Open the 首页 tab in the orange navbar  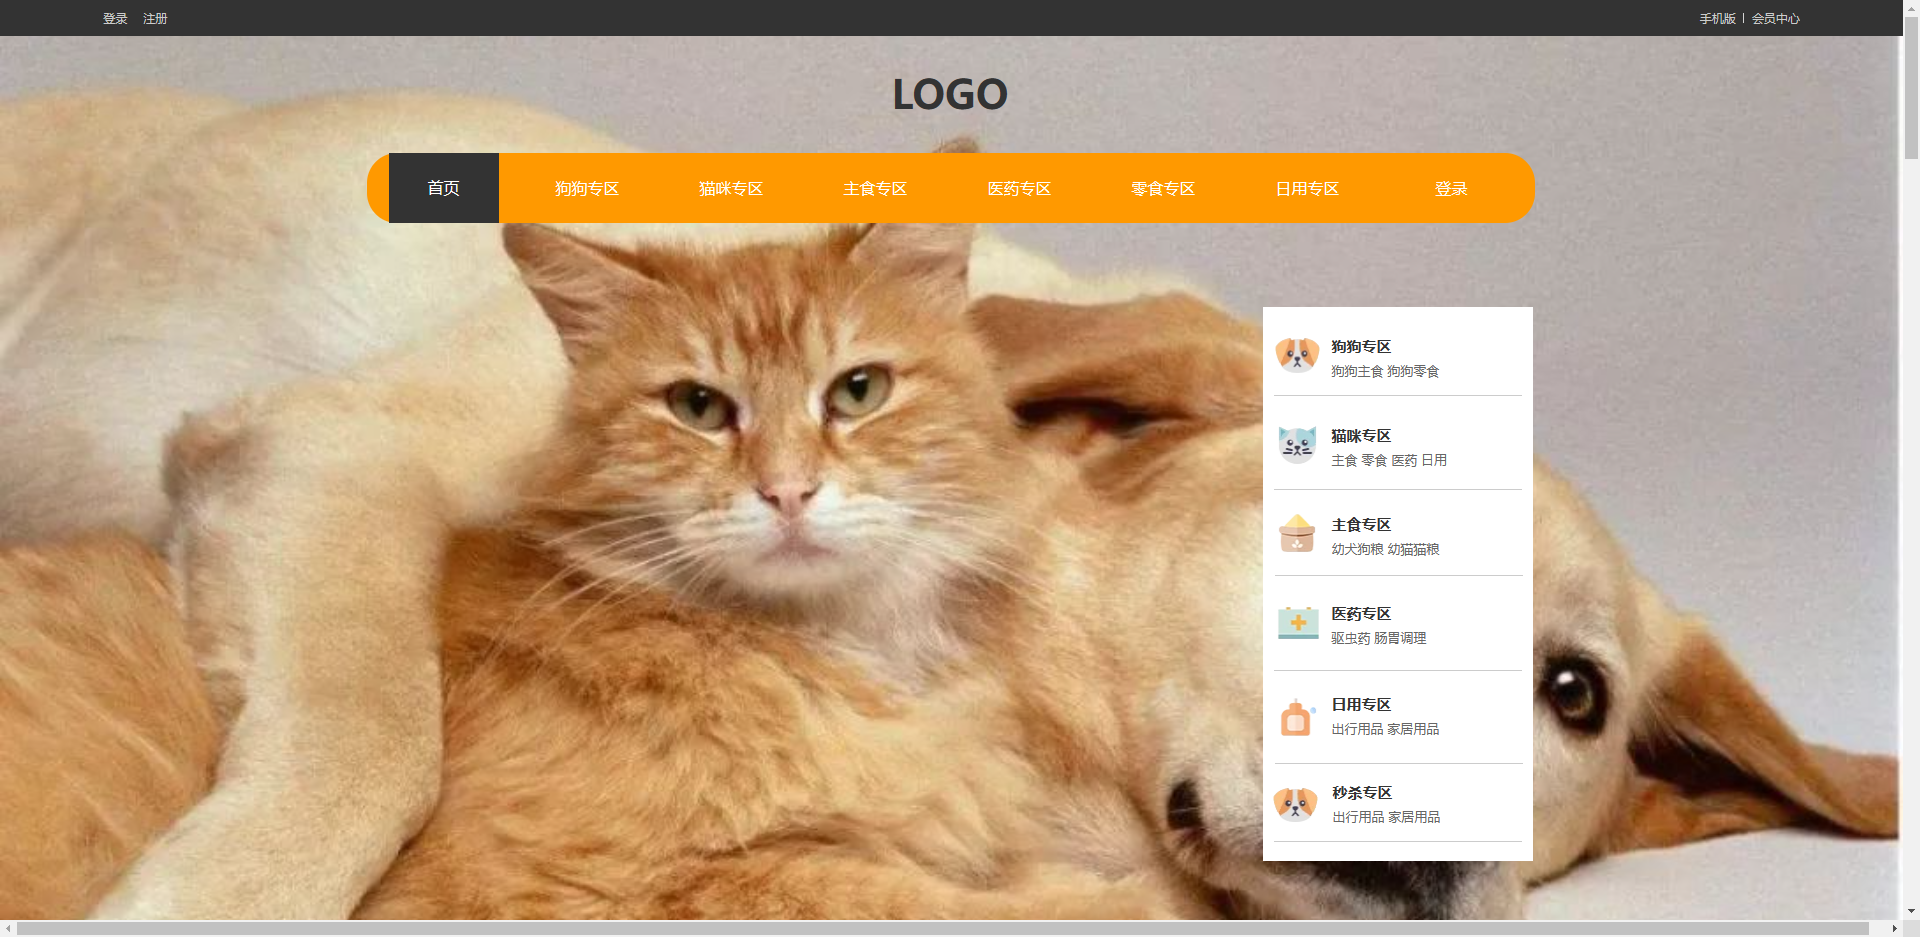tap(444, 188)
